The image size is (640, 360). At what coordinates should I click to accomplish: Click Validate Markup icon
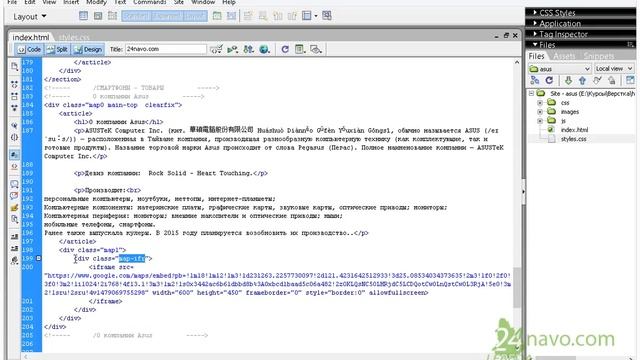216,49
